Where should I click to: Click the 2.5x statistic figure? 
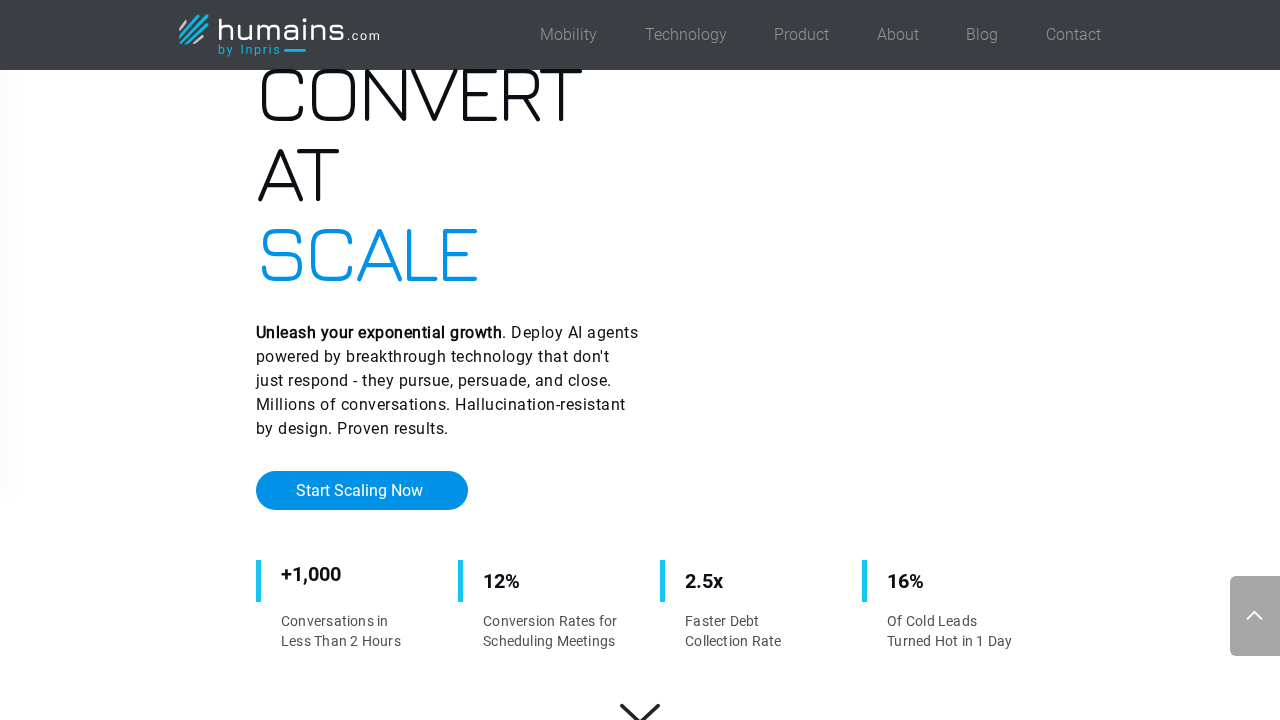point(704,581)
